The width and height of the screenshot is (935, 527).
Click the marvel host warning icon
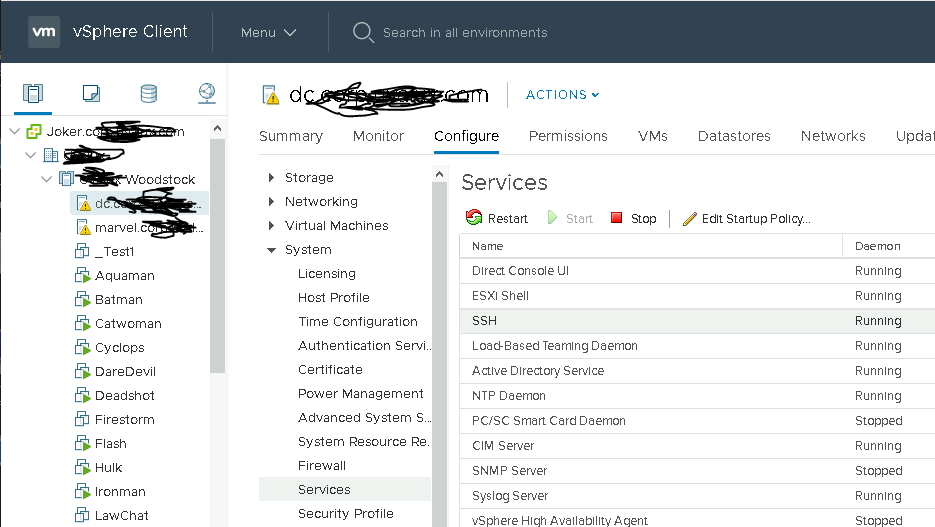[83, 228]
